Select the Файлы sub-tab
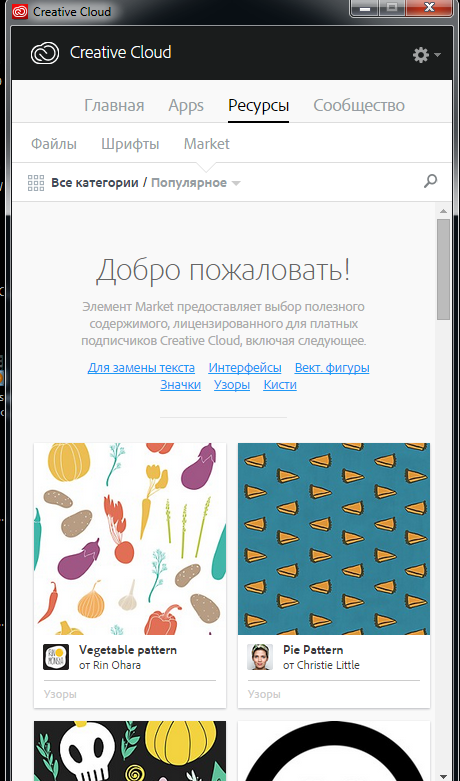The height and width of the screenshot is (781, 460). tap(54, 144)
